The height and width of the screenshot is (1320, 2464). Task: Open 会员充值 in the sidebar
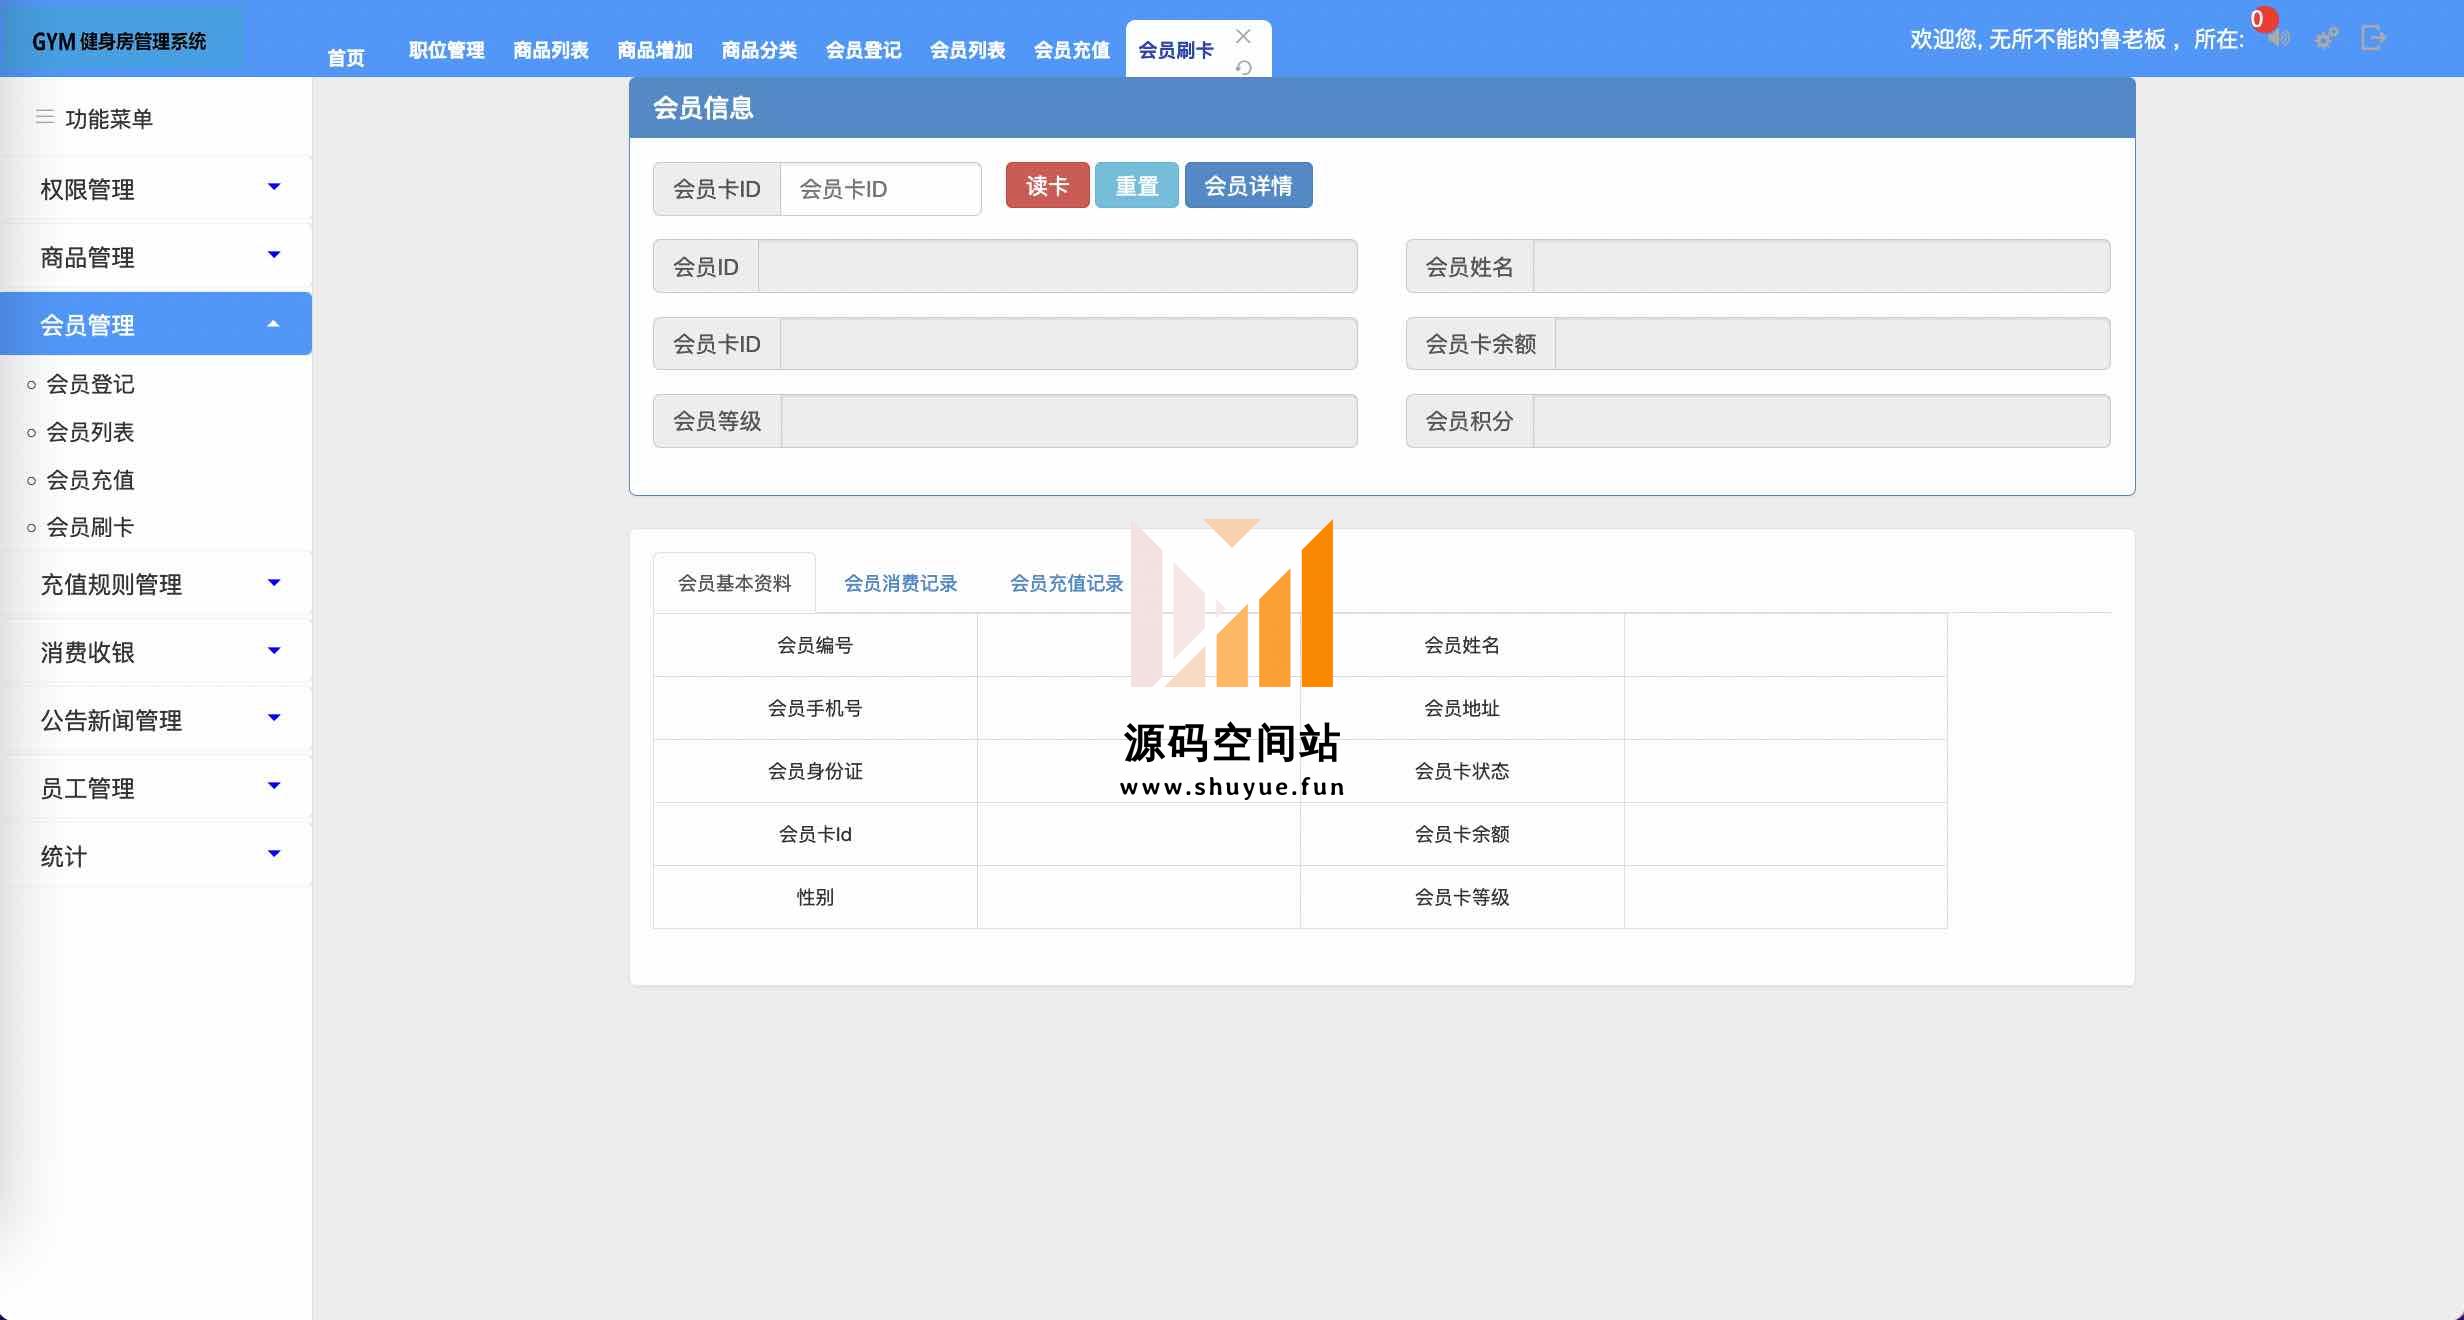coord(90,480)
